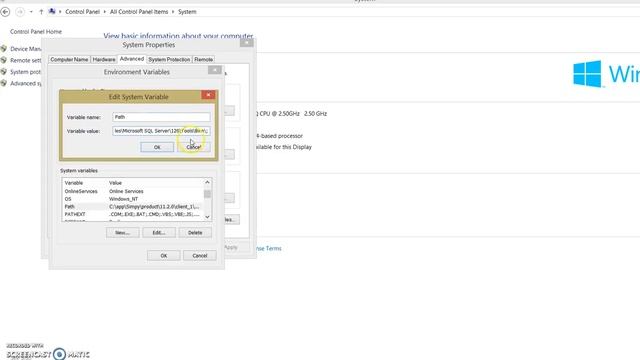Close the Edit System Variable dialog
The image size is (640, 360).
208,95
